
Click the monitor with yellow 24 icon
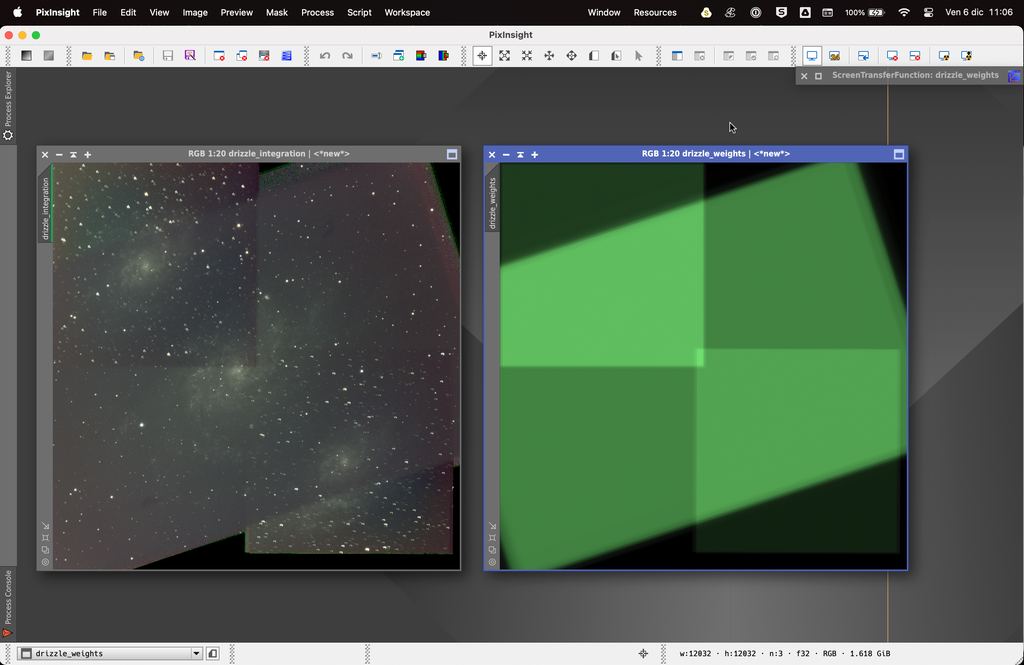click(x=835, y=56)
